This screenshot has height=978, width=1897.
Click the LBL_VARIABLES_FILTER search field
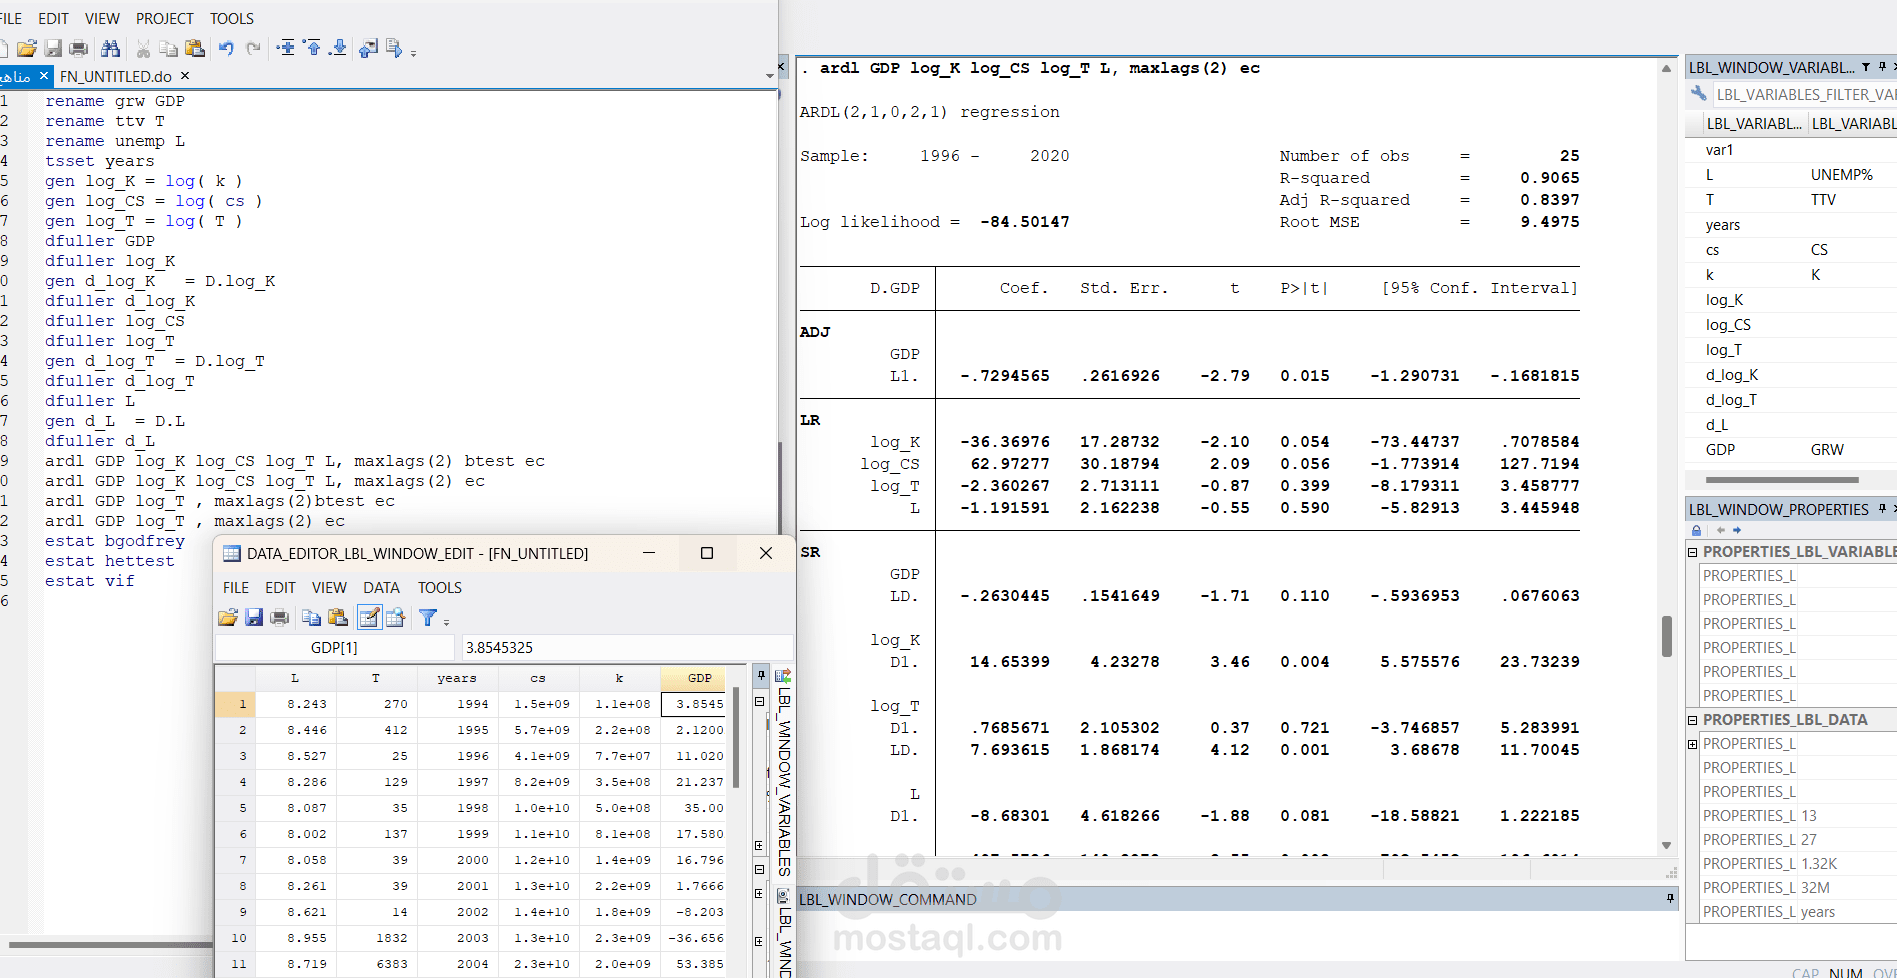coord(1805,95)
